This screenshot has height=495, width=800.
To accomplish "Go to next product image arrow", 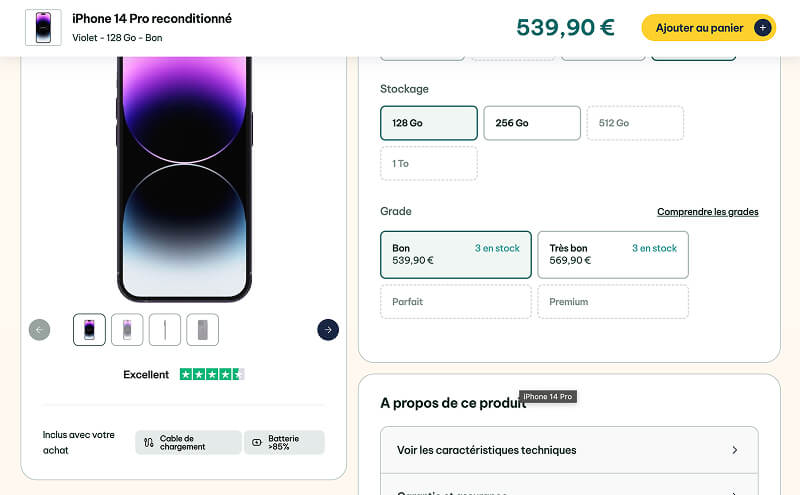I will pos(328,330).
